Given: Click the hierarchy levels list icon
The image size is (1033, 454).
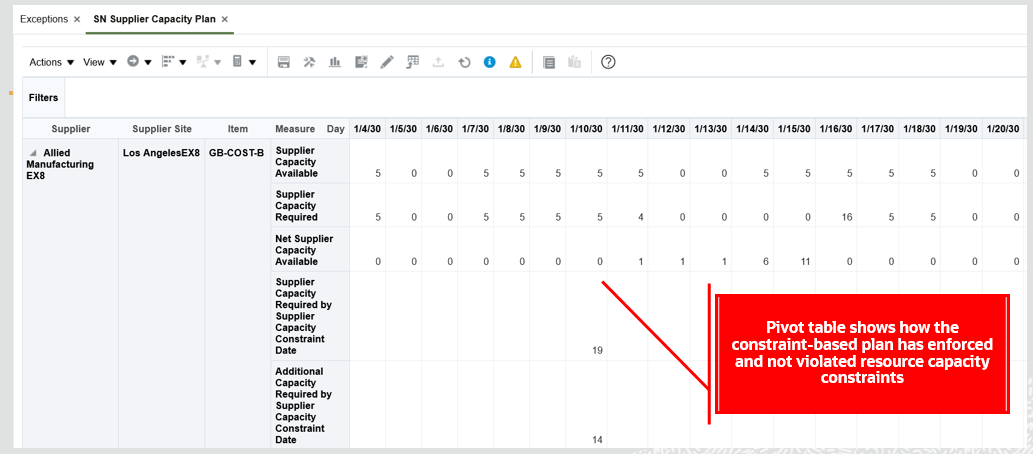Looking at the screenshot, I should pyautogui.click(x=168, y=61).
